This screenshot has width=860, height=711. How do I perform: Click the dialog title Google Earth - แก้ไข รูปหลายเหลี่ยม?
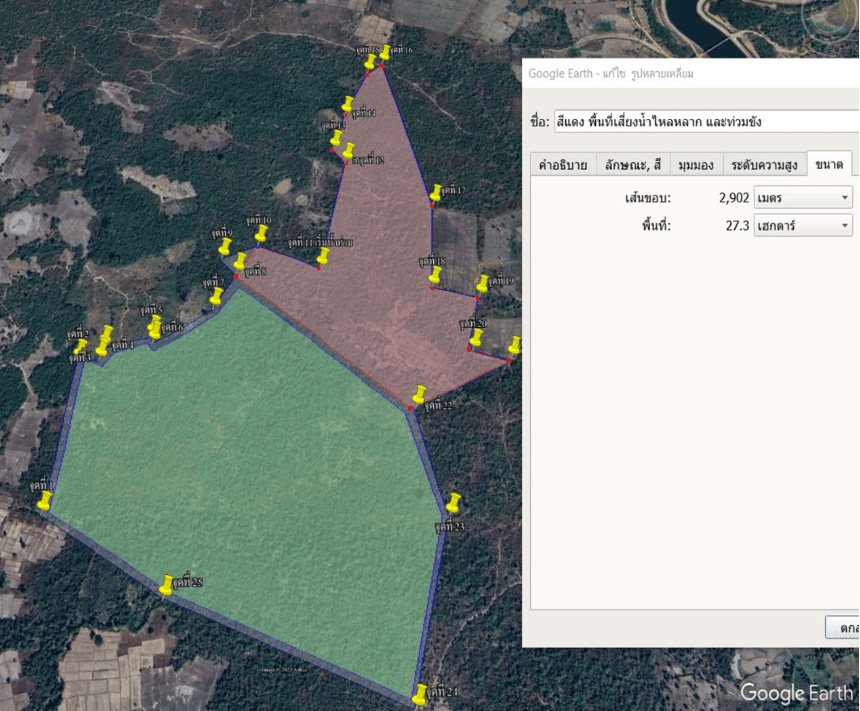610,74
